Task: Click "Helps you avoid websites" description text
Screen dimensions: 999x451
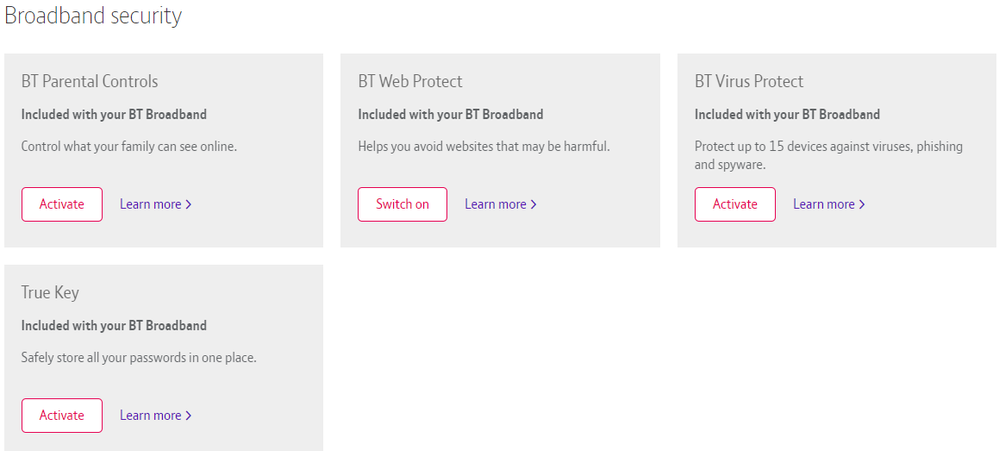Action: pos(483,146)
